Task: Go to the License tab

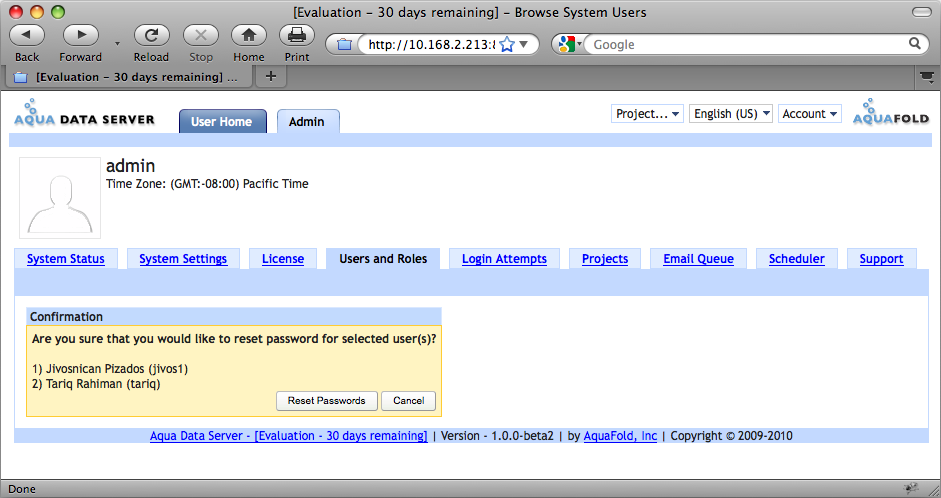Action: pyautogui.click(x=283, y=259)
